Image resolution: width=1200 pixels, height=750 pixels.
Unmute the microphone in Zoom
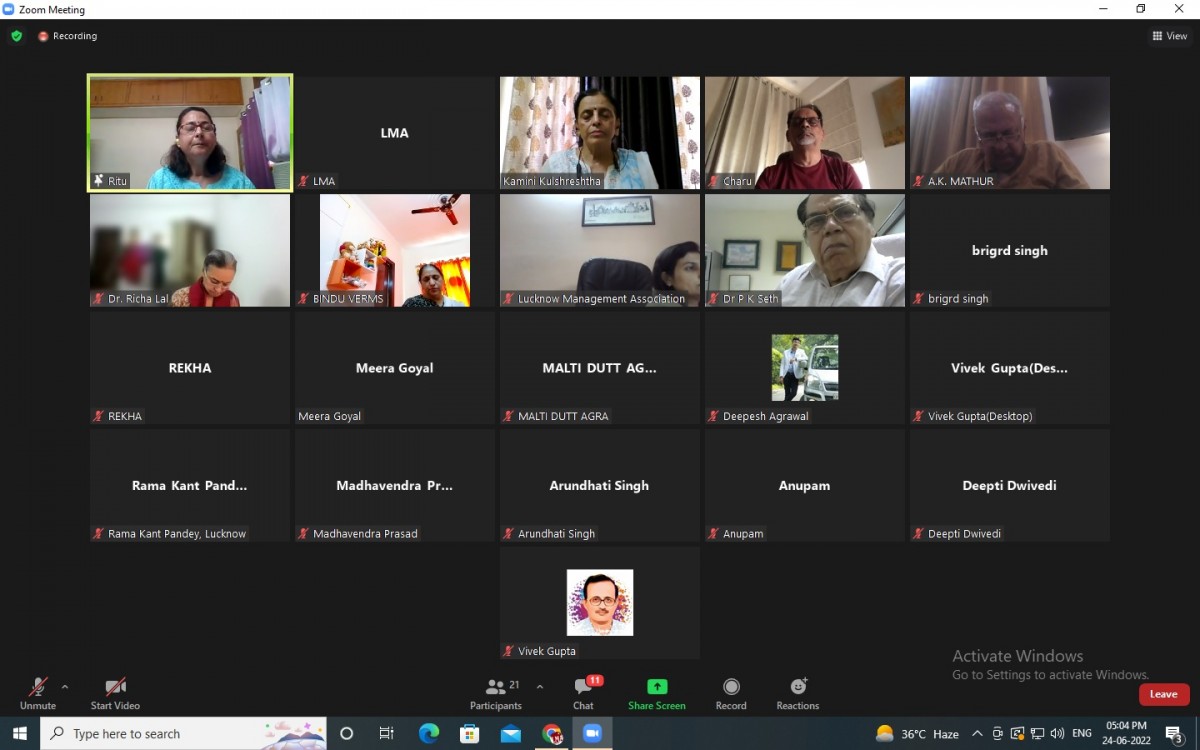pyautogui.click(x=38, y=693)
